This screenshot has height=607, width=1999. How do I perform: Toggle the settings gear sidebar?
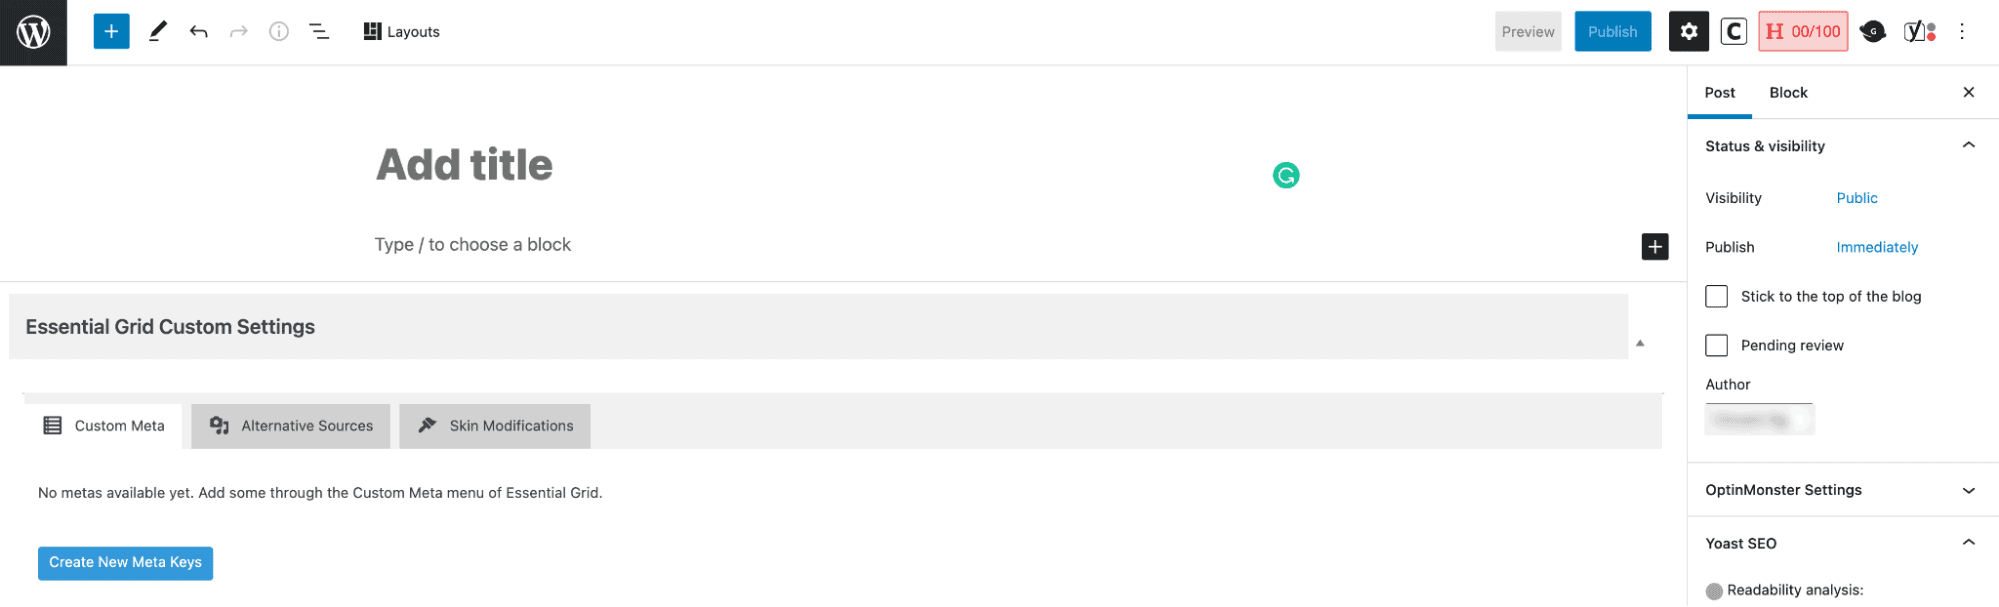(1688, 32)
